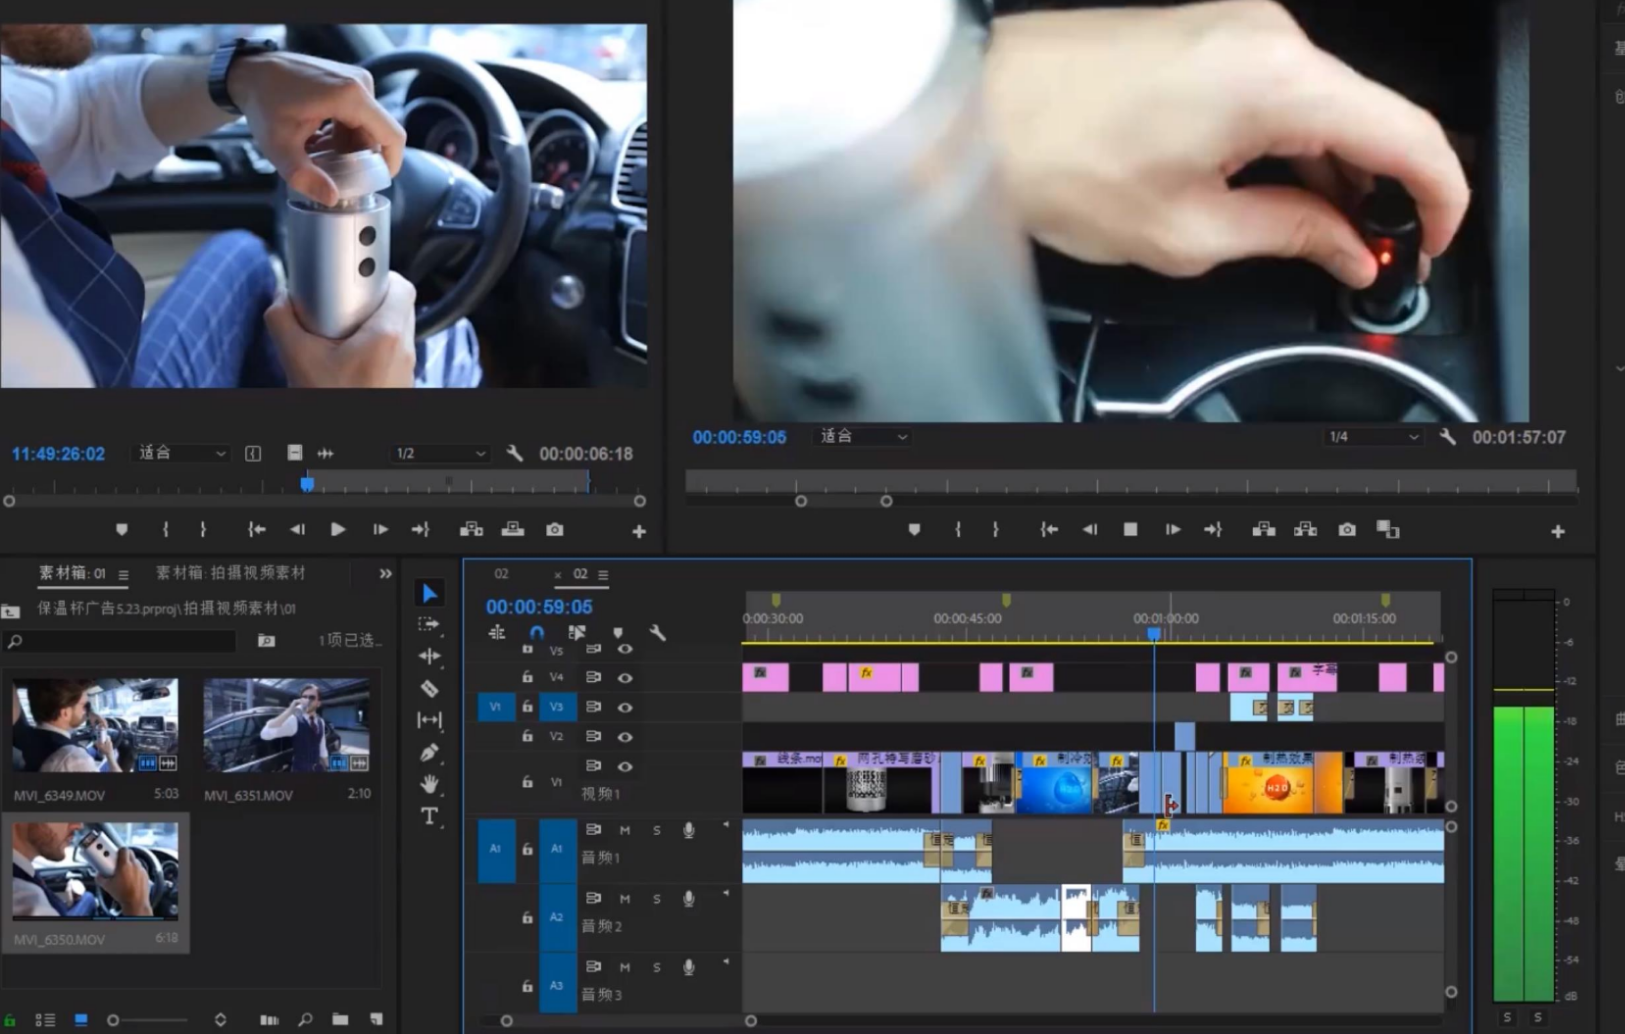The image size is (1625, 1034).
Task: Hide track V2 with the eye icon
Action: [625, 736]
